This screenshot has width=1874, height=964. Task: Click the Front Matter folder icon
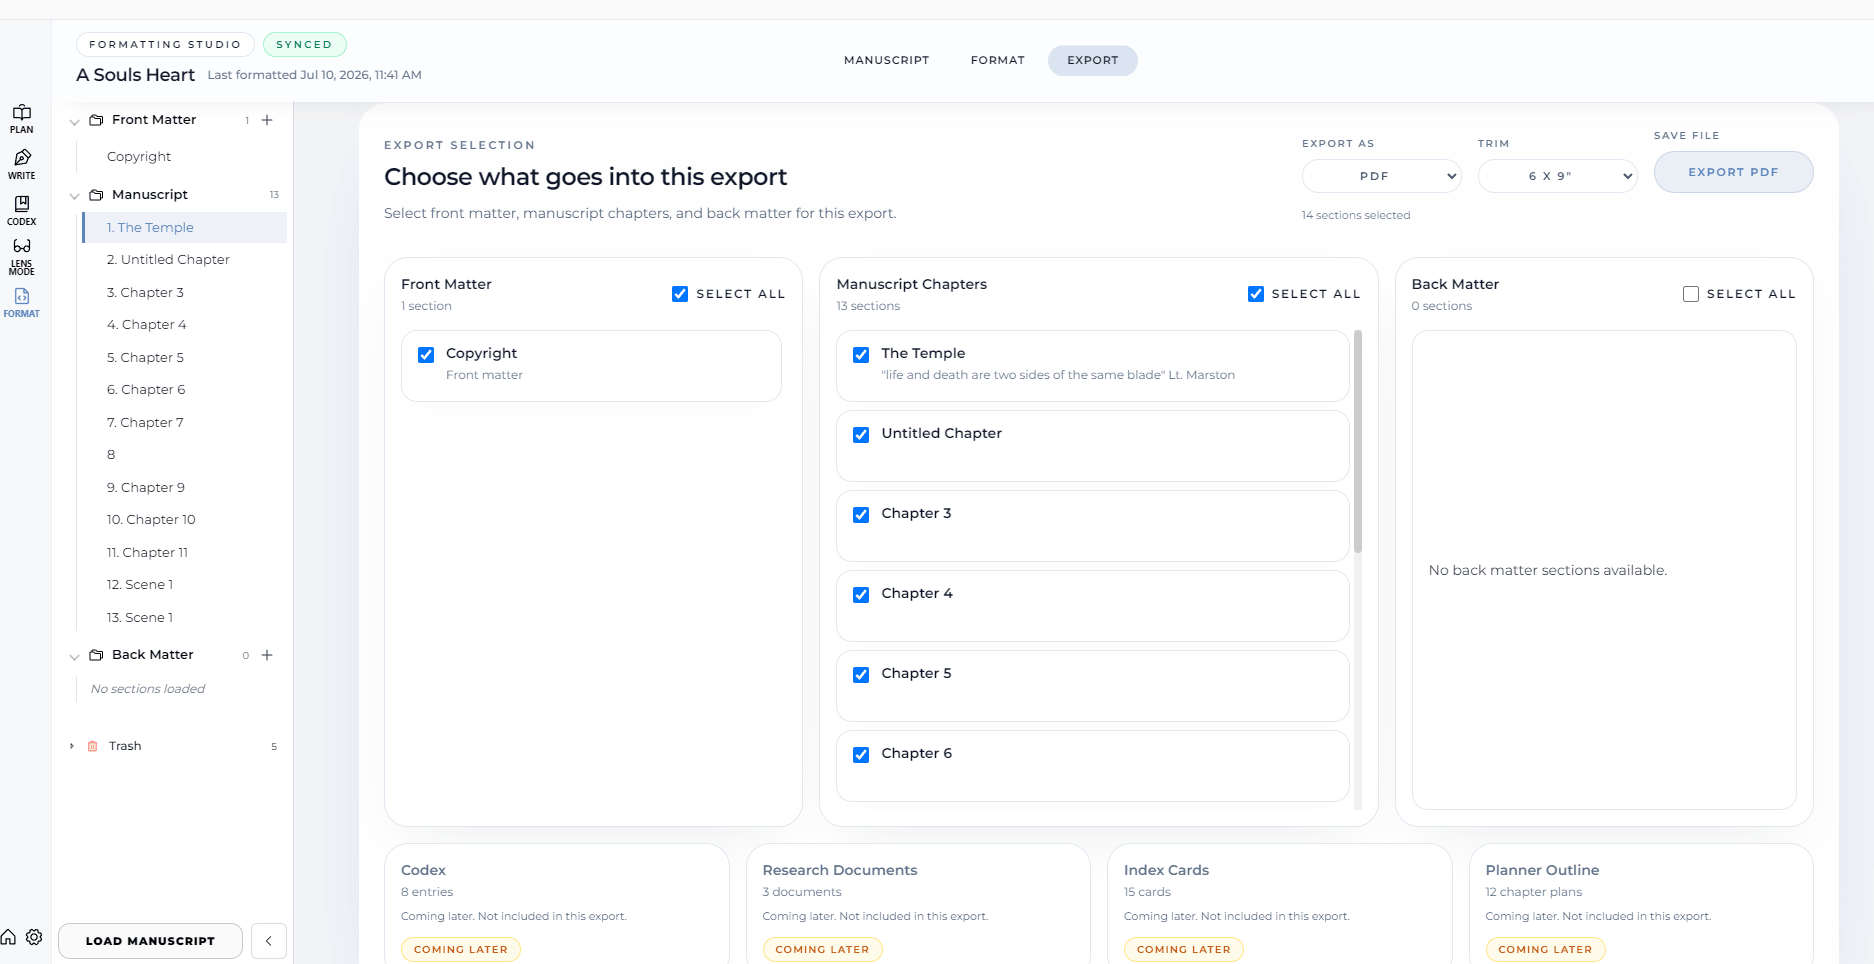[x=96, y=120]
